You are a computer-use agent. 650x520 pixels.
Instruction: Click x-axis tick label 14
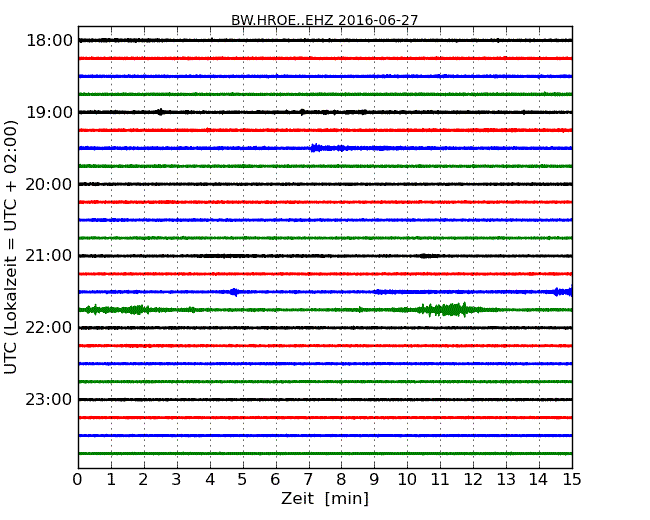point(539,480)
